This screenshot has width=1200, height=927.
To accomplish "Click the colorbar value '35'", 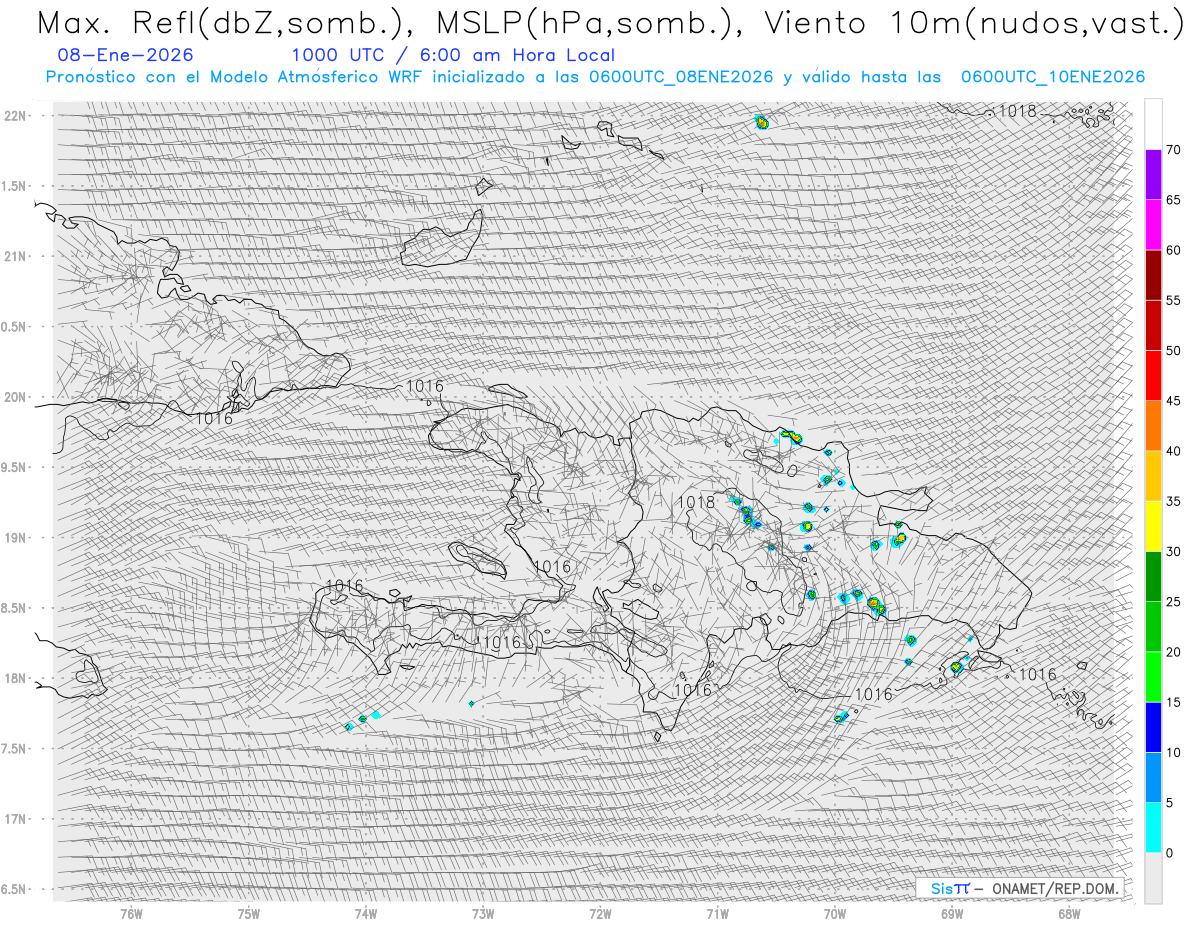I will point(1173,501).
